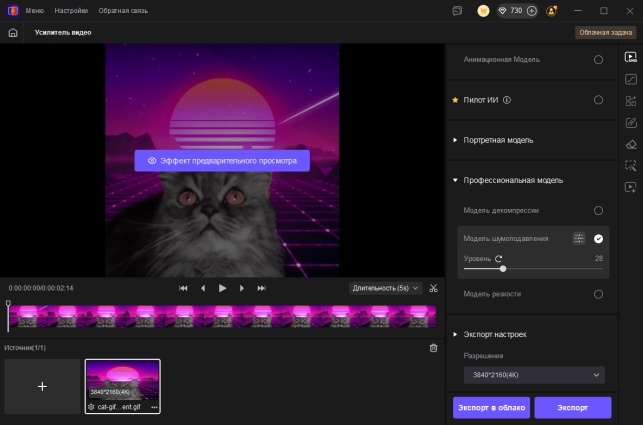The height and width of the screenshot is (425, 643).
Task: Step back one frame
Action: [x=203, y=288]
